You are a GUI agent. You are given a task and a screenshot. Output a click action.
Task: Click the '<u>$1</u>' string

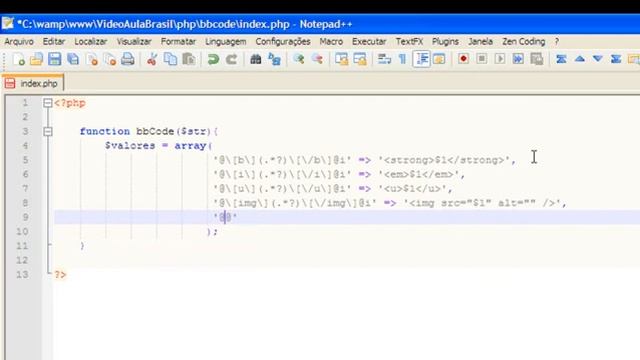412,189
